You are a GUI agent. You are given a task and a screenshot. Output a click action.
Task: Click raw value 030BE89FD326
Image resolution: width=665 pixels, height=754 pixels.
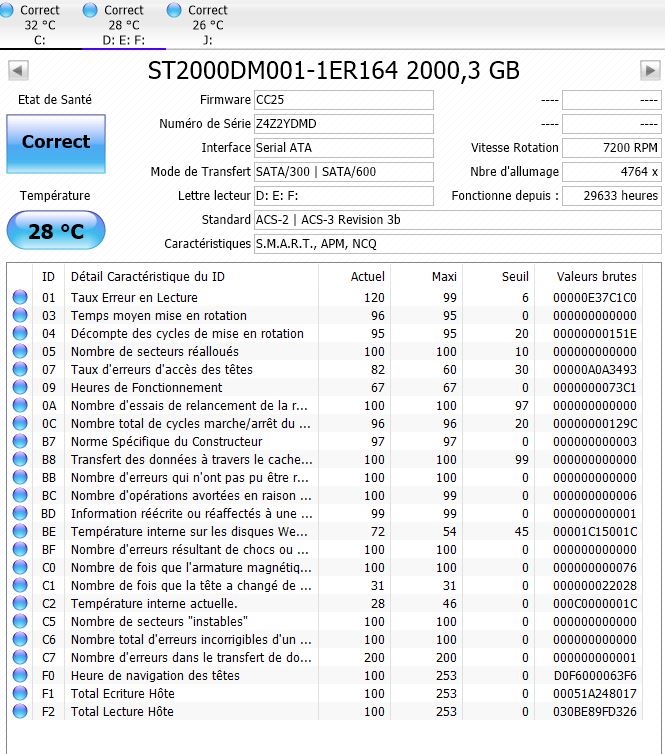click(x=595, y=712)
